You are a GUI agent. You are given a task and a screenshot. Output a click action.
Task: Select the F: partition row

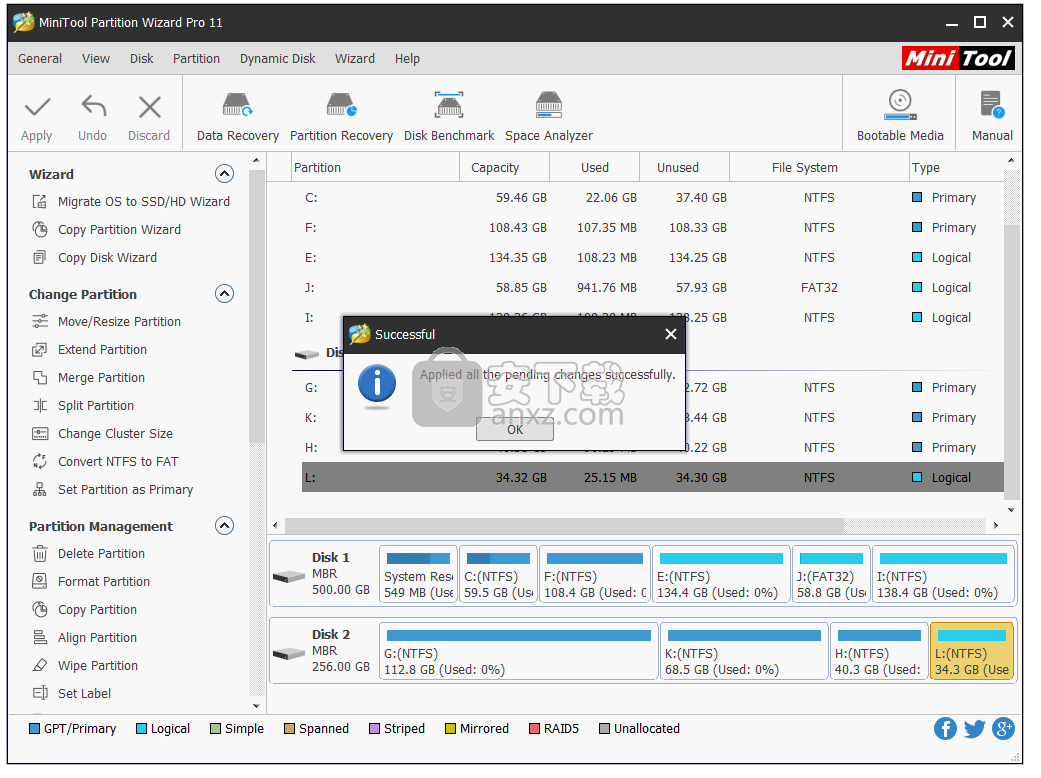(x=652, y=228)
